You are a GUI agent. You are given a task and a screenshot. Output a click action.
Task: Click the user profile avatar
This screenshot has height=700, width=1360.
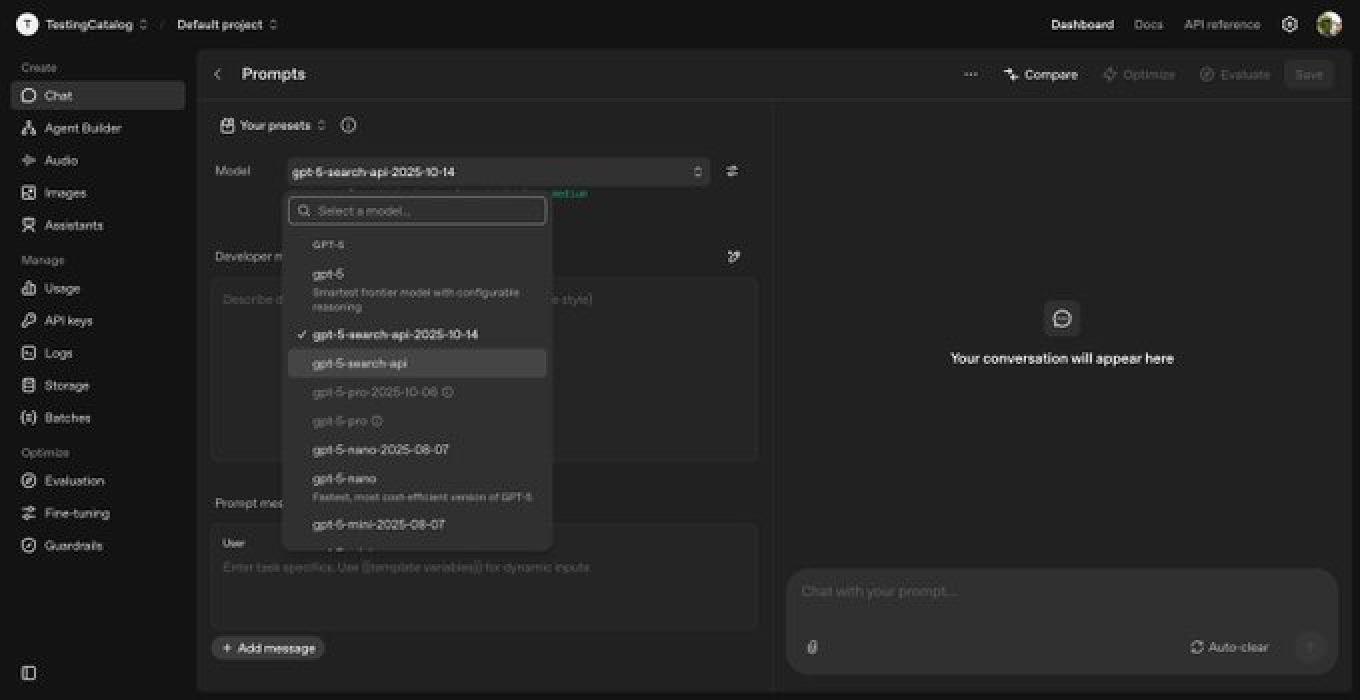click(x=1328, y=25)
